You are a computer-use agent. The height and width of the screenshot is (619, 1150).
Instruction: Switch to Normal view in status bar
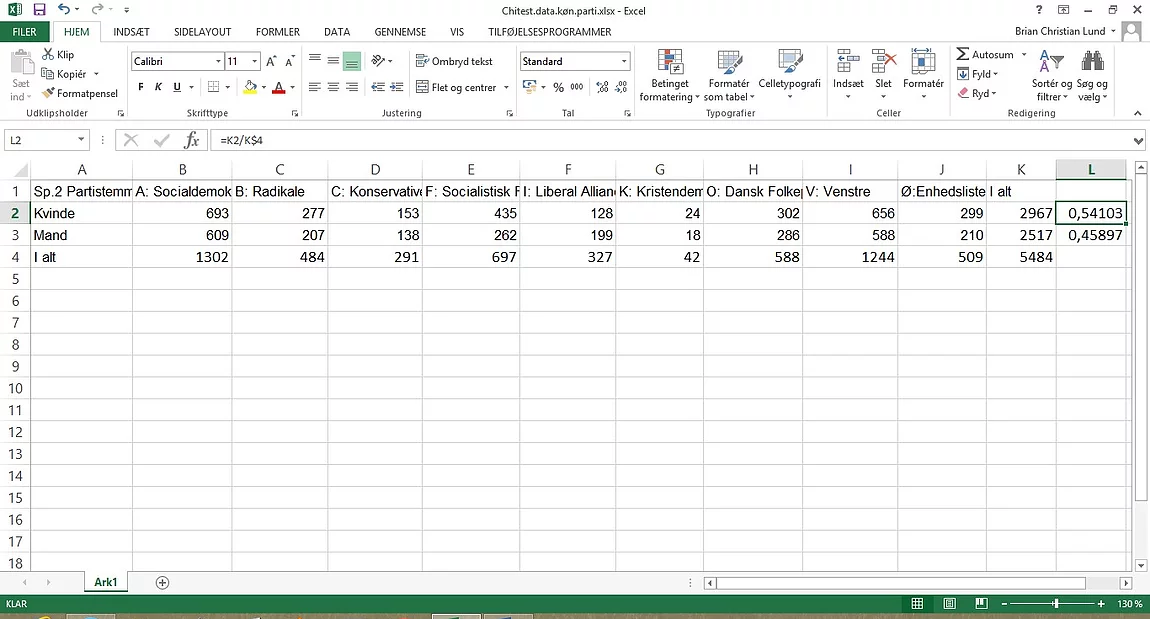click(x=917, y=604)
